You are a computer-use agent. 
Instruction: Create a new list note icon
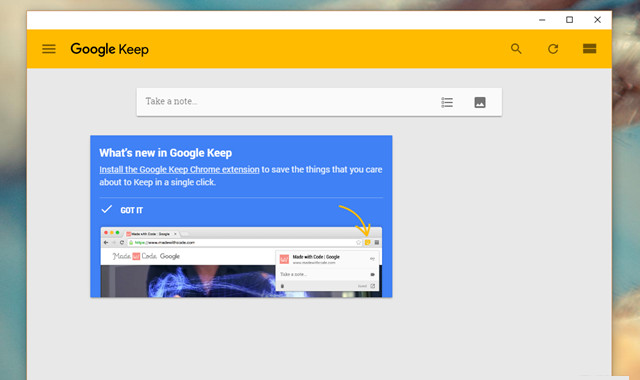coord(447,102)
